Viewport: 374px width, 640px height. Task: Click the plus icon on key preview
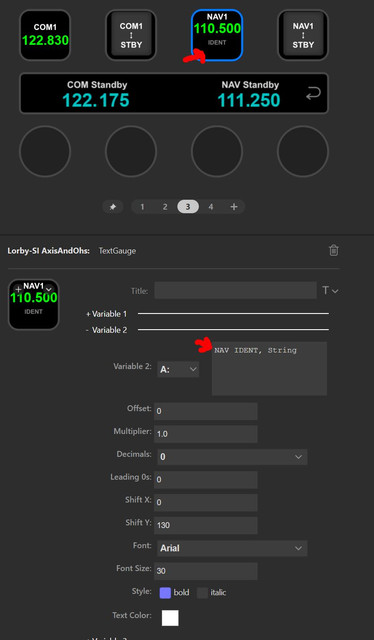18,289
